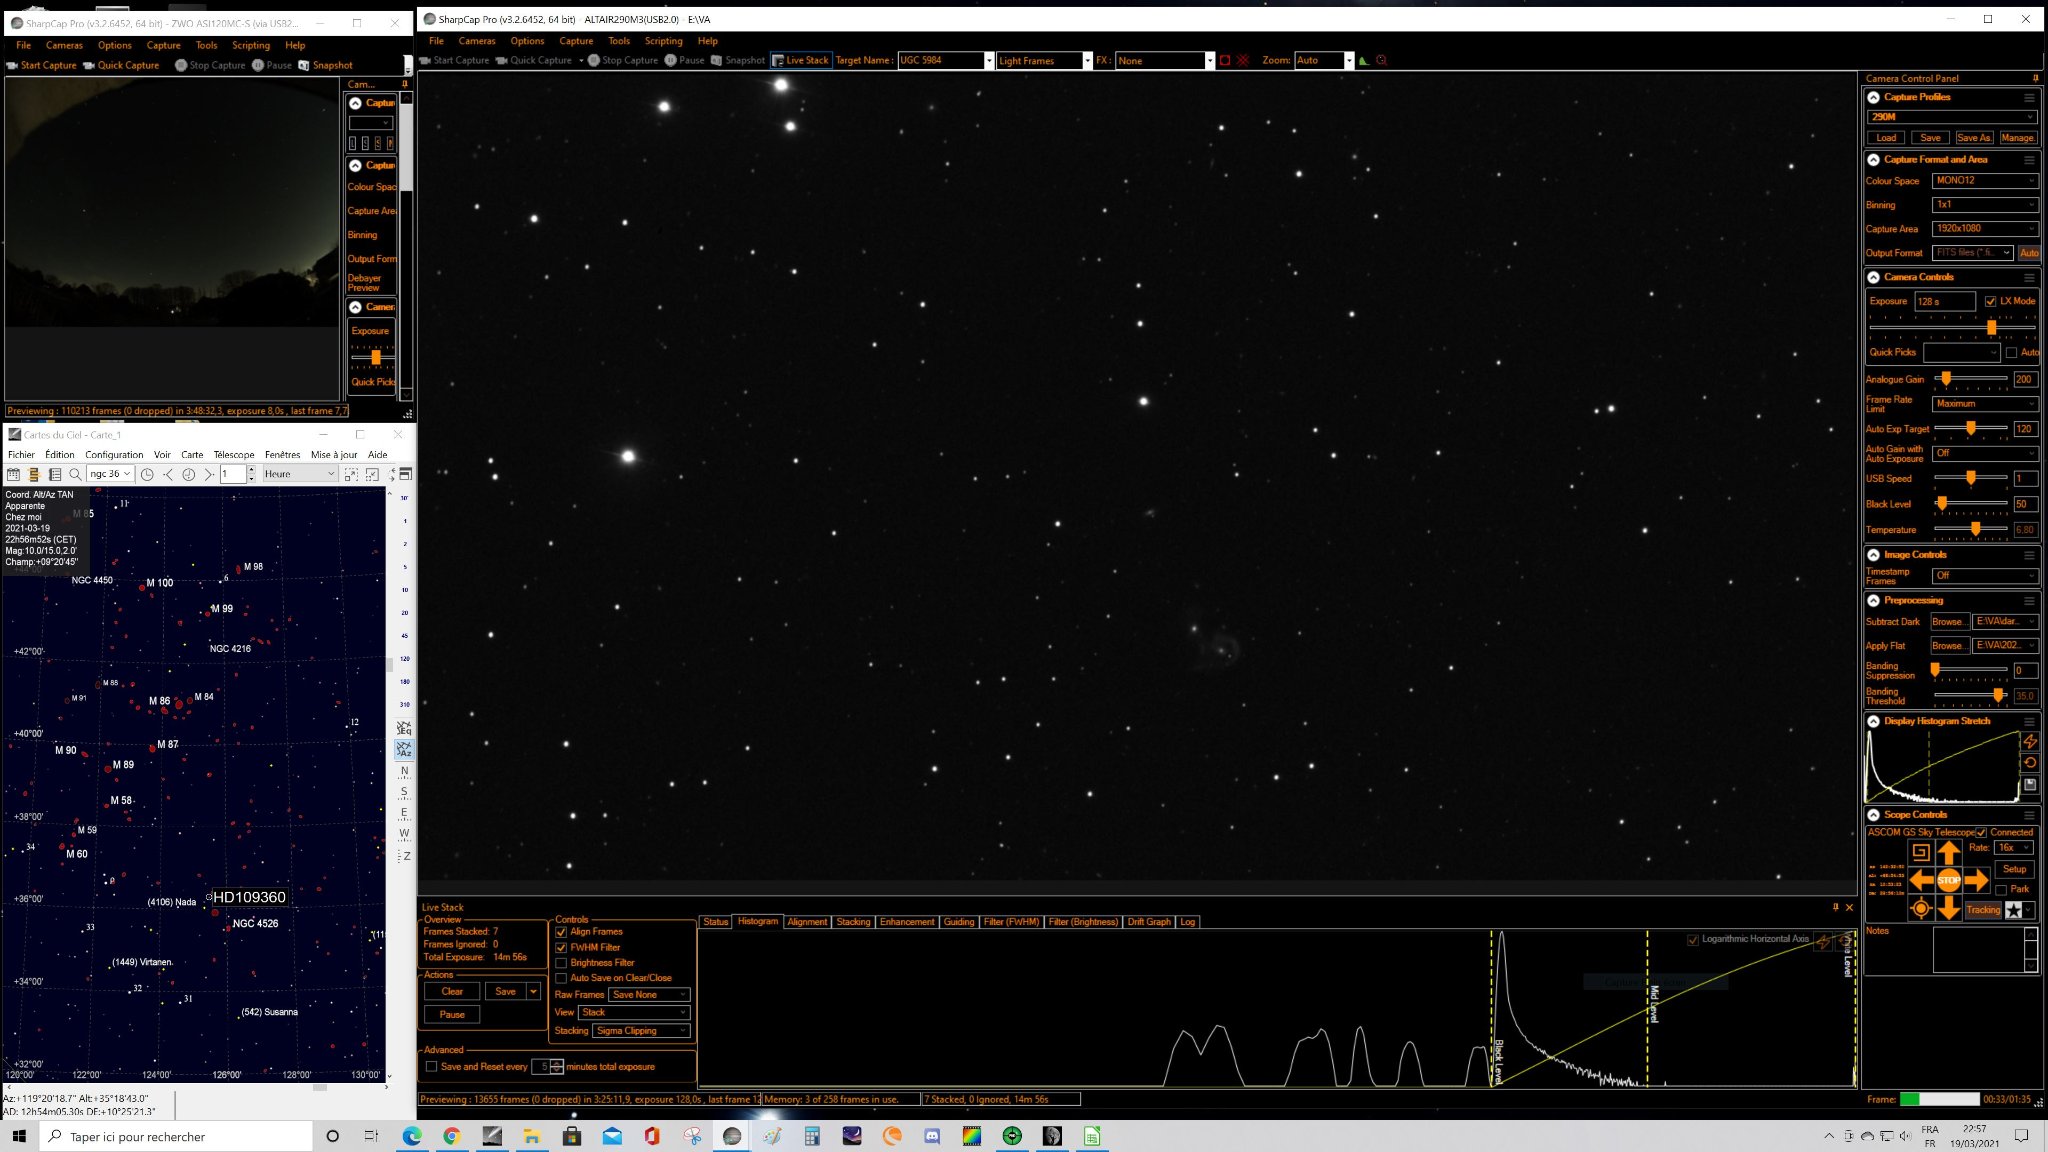Click the scope move left arrow
This screenshot has width=2048, height=1152.
coord(1921,880)
